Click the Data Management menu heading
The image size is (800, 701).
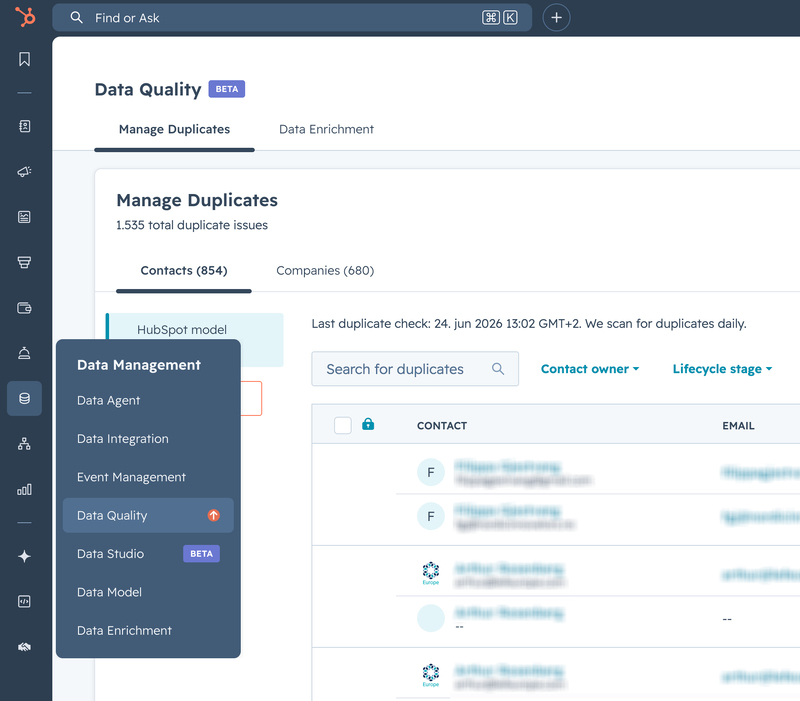(139, 365)
